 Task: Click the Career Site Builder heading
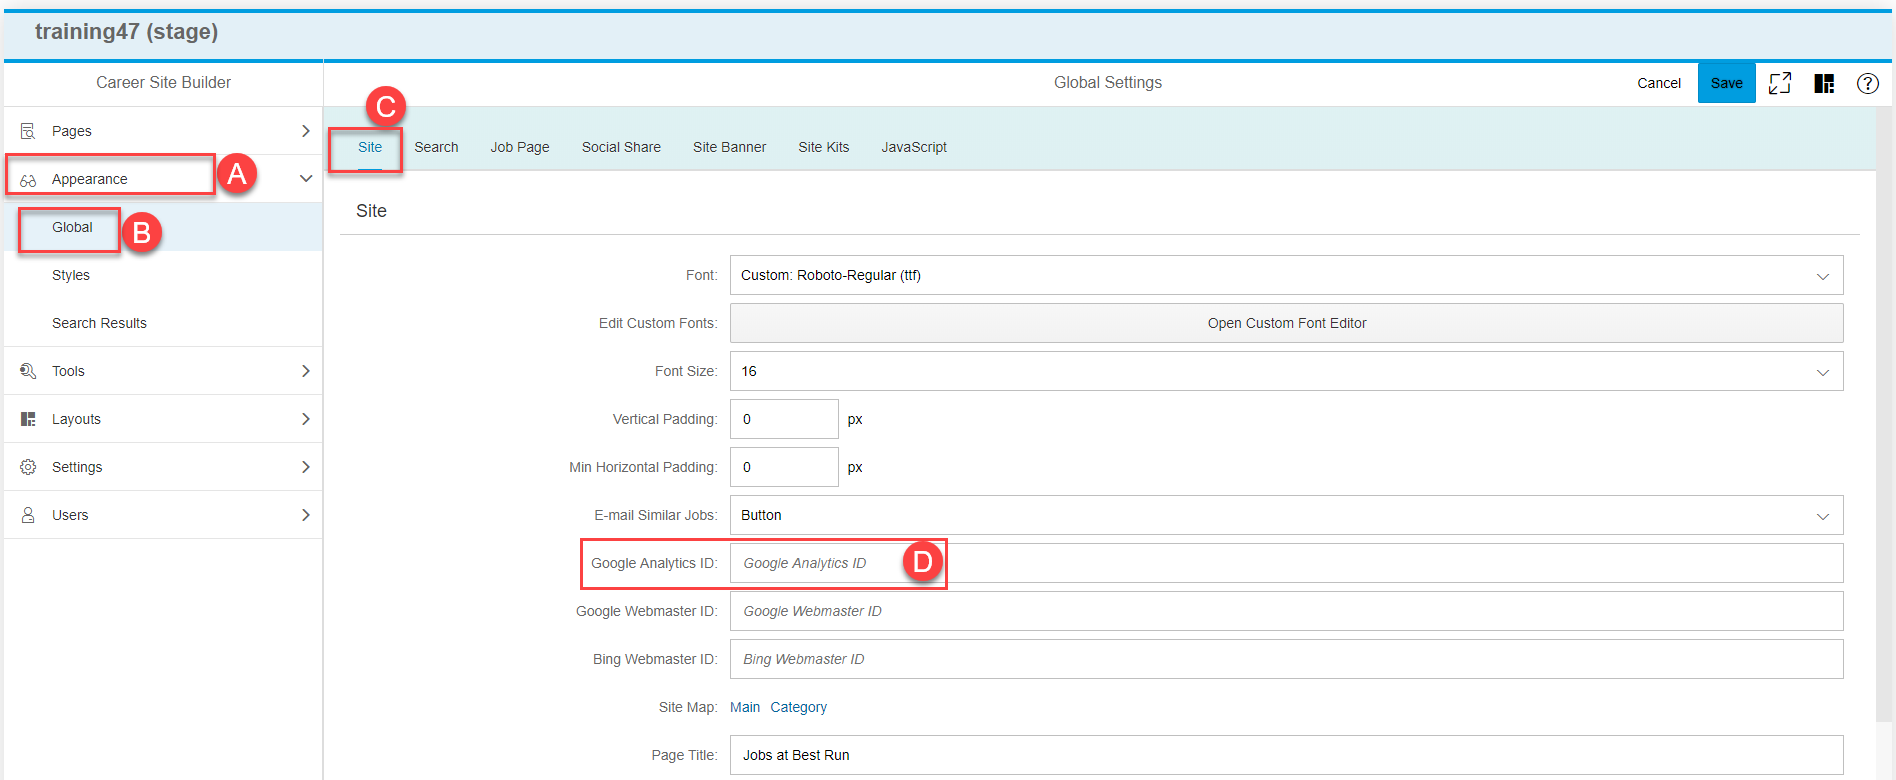(x=163, y=83)
